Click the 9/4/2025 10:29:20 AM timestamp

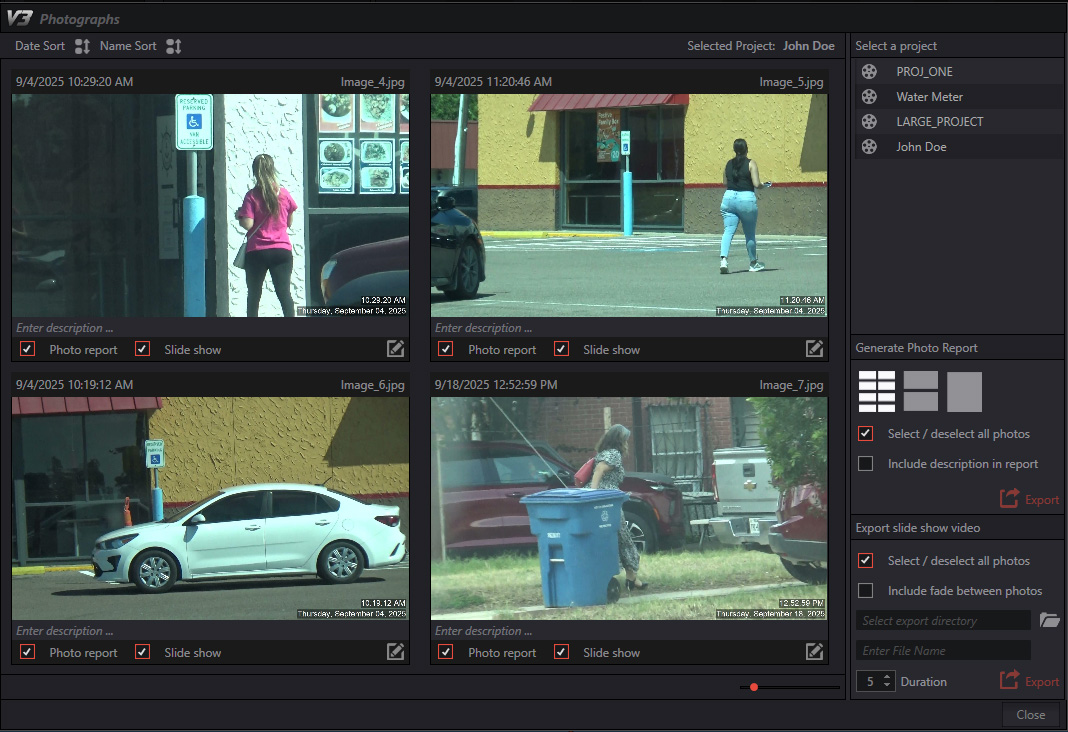74,82
